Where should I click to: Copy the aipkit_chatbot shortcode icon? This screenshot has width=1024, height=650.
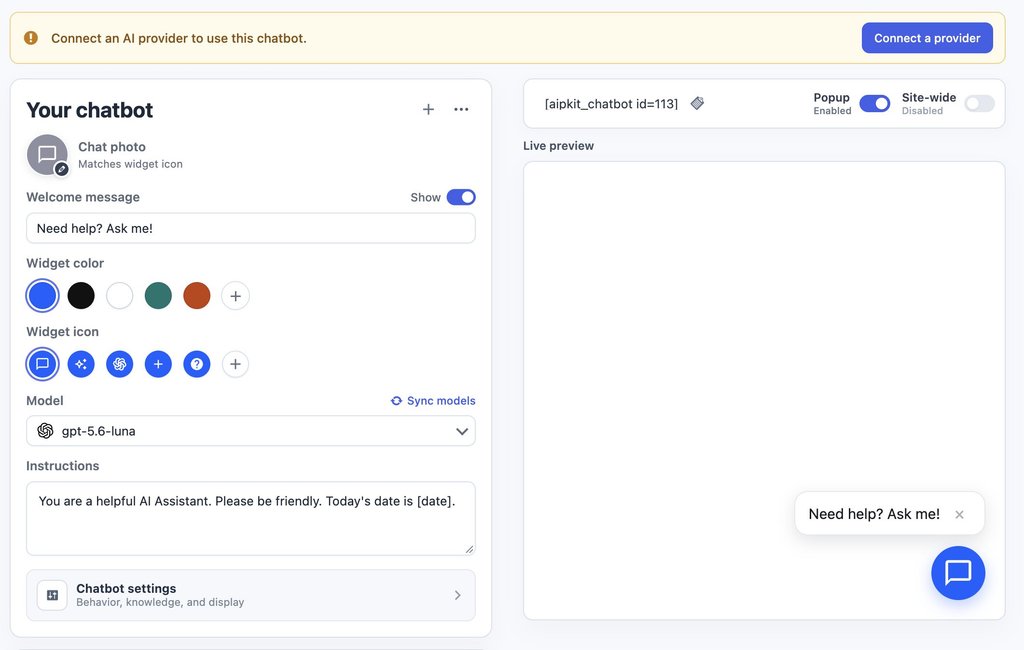697,103
